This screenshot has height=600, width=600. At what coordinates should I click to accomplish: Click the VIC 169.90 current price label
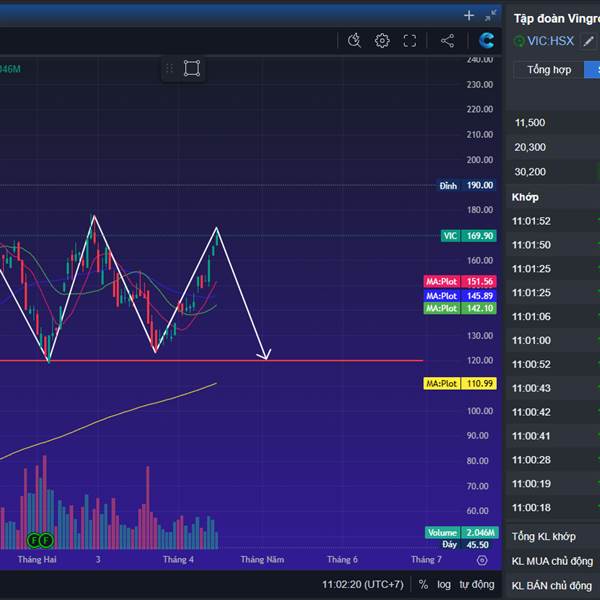pyautogui.click(x=469, y=236)
